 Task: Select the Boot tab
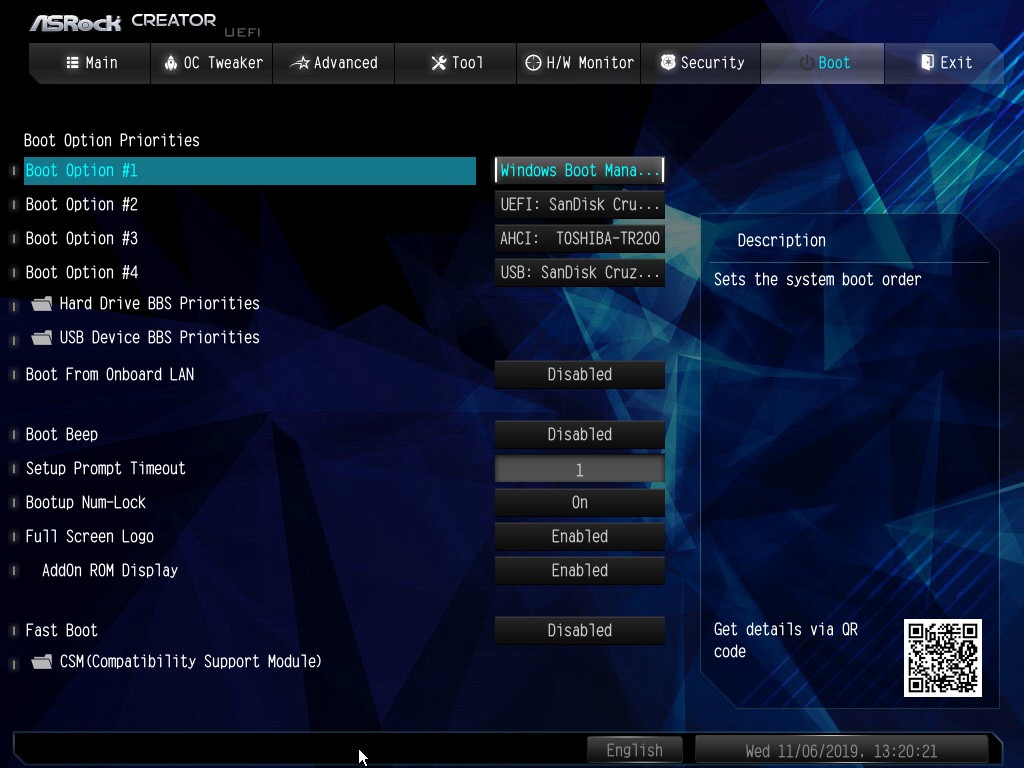(x=823, y=63)
